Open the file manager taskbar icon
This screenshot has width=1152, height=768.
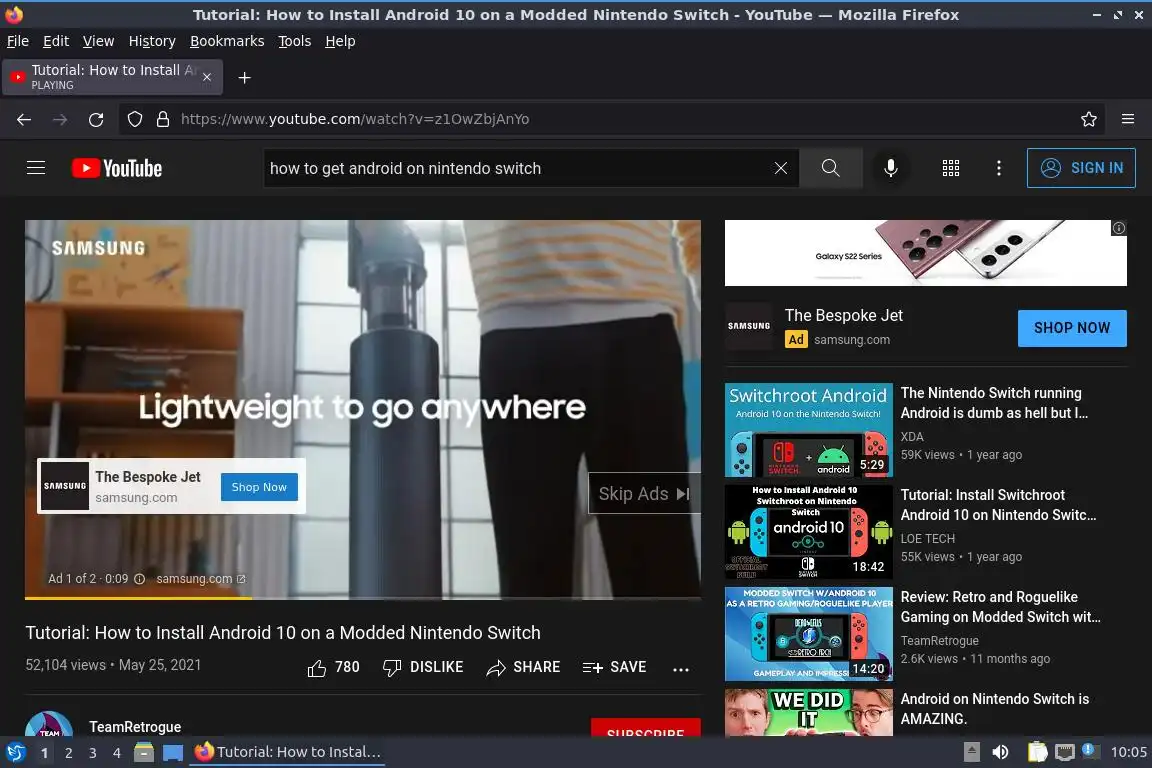(x=144, y=752)
